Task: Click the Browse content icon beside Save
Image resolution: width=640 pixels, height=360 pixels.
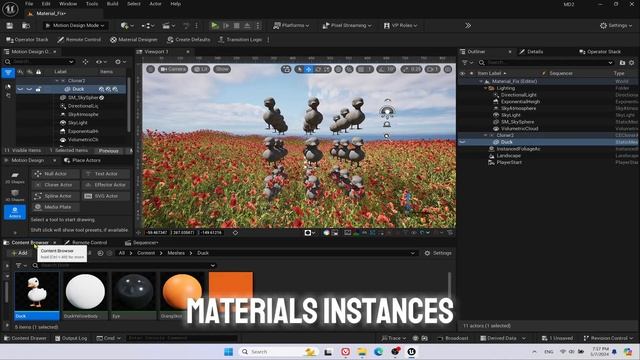Action: click(26, 25)
